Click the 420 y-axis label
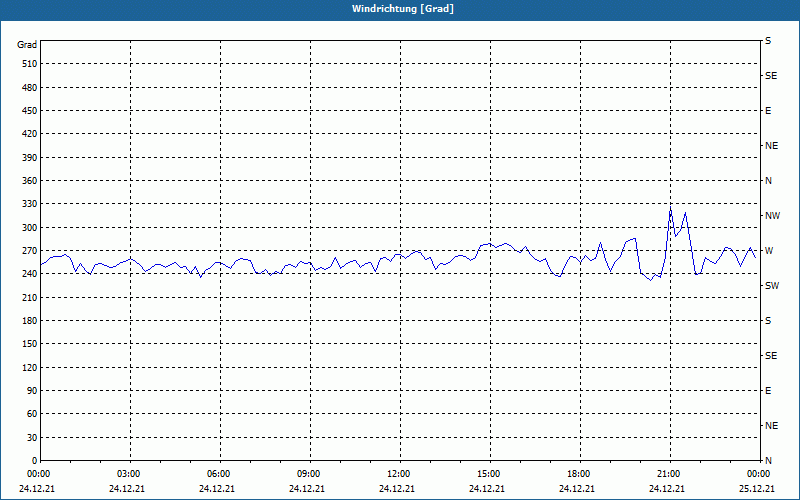The image size is (800, 500). pos(30,134)
